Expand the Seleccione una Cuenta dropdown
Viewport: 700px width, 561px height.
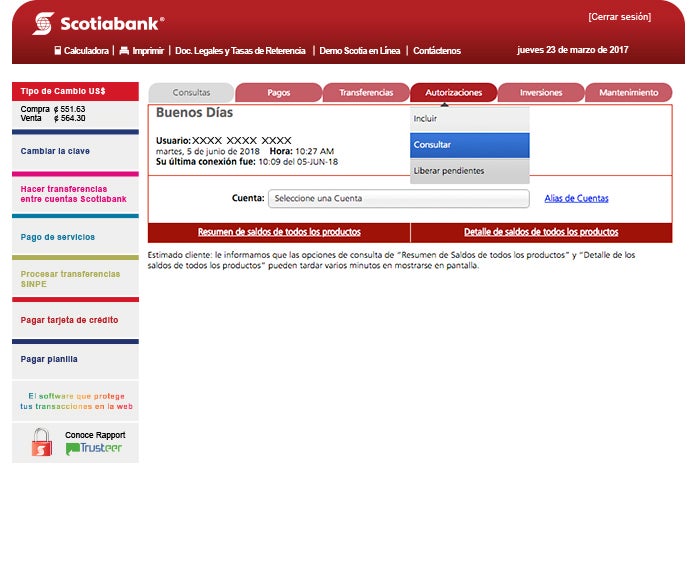click(x=398, y=198)
